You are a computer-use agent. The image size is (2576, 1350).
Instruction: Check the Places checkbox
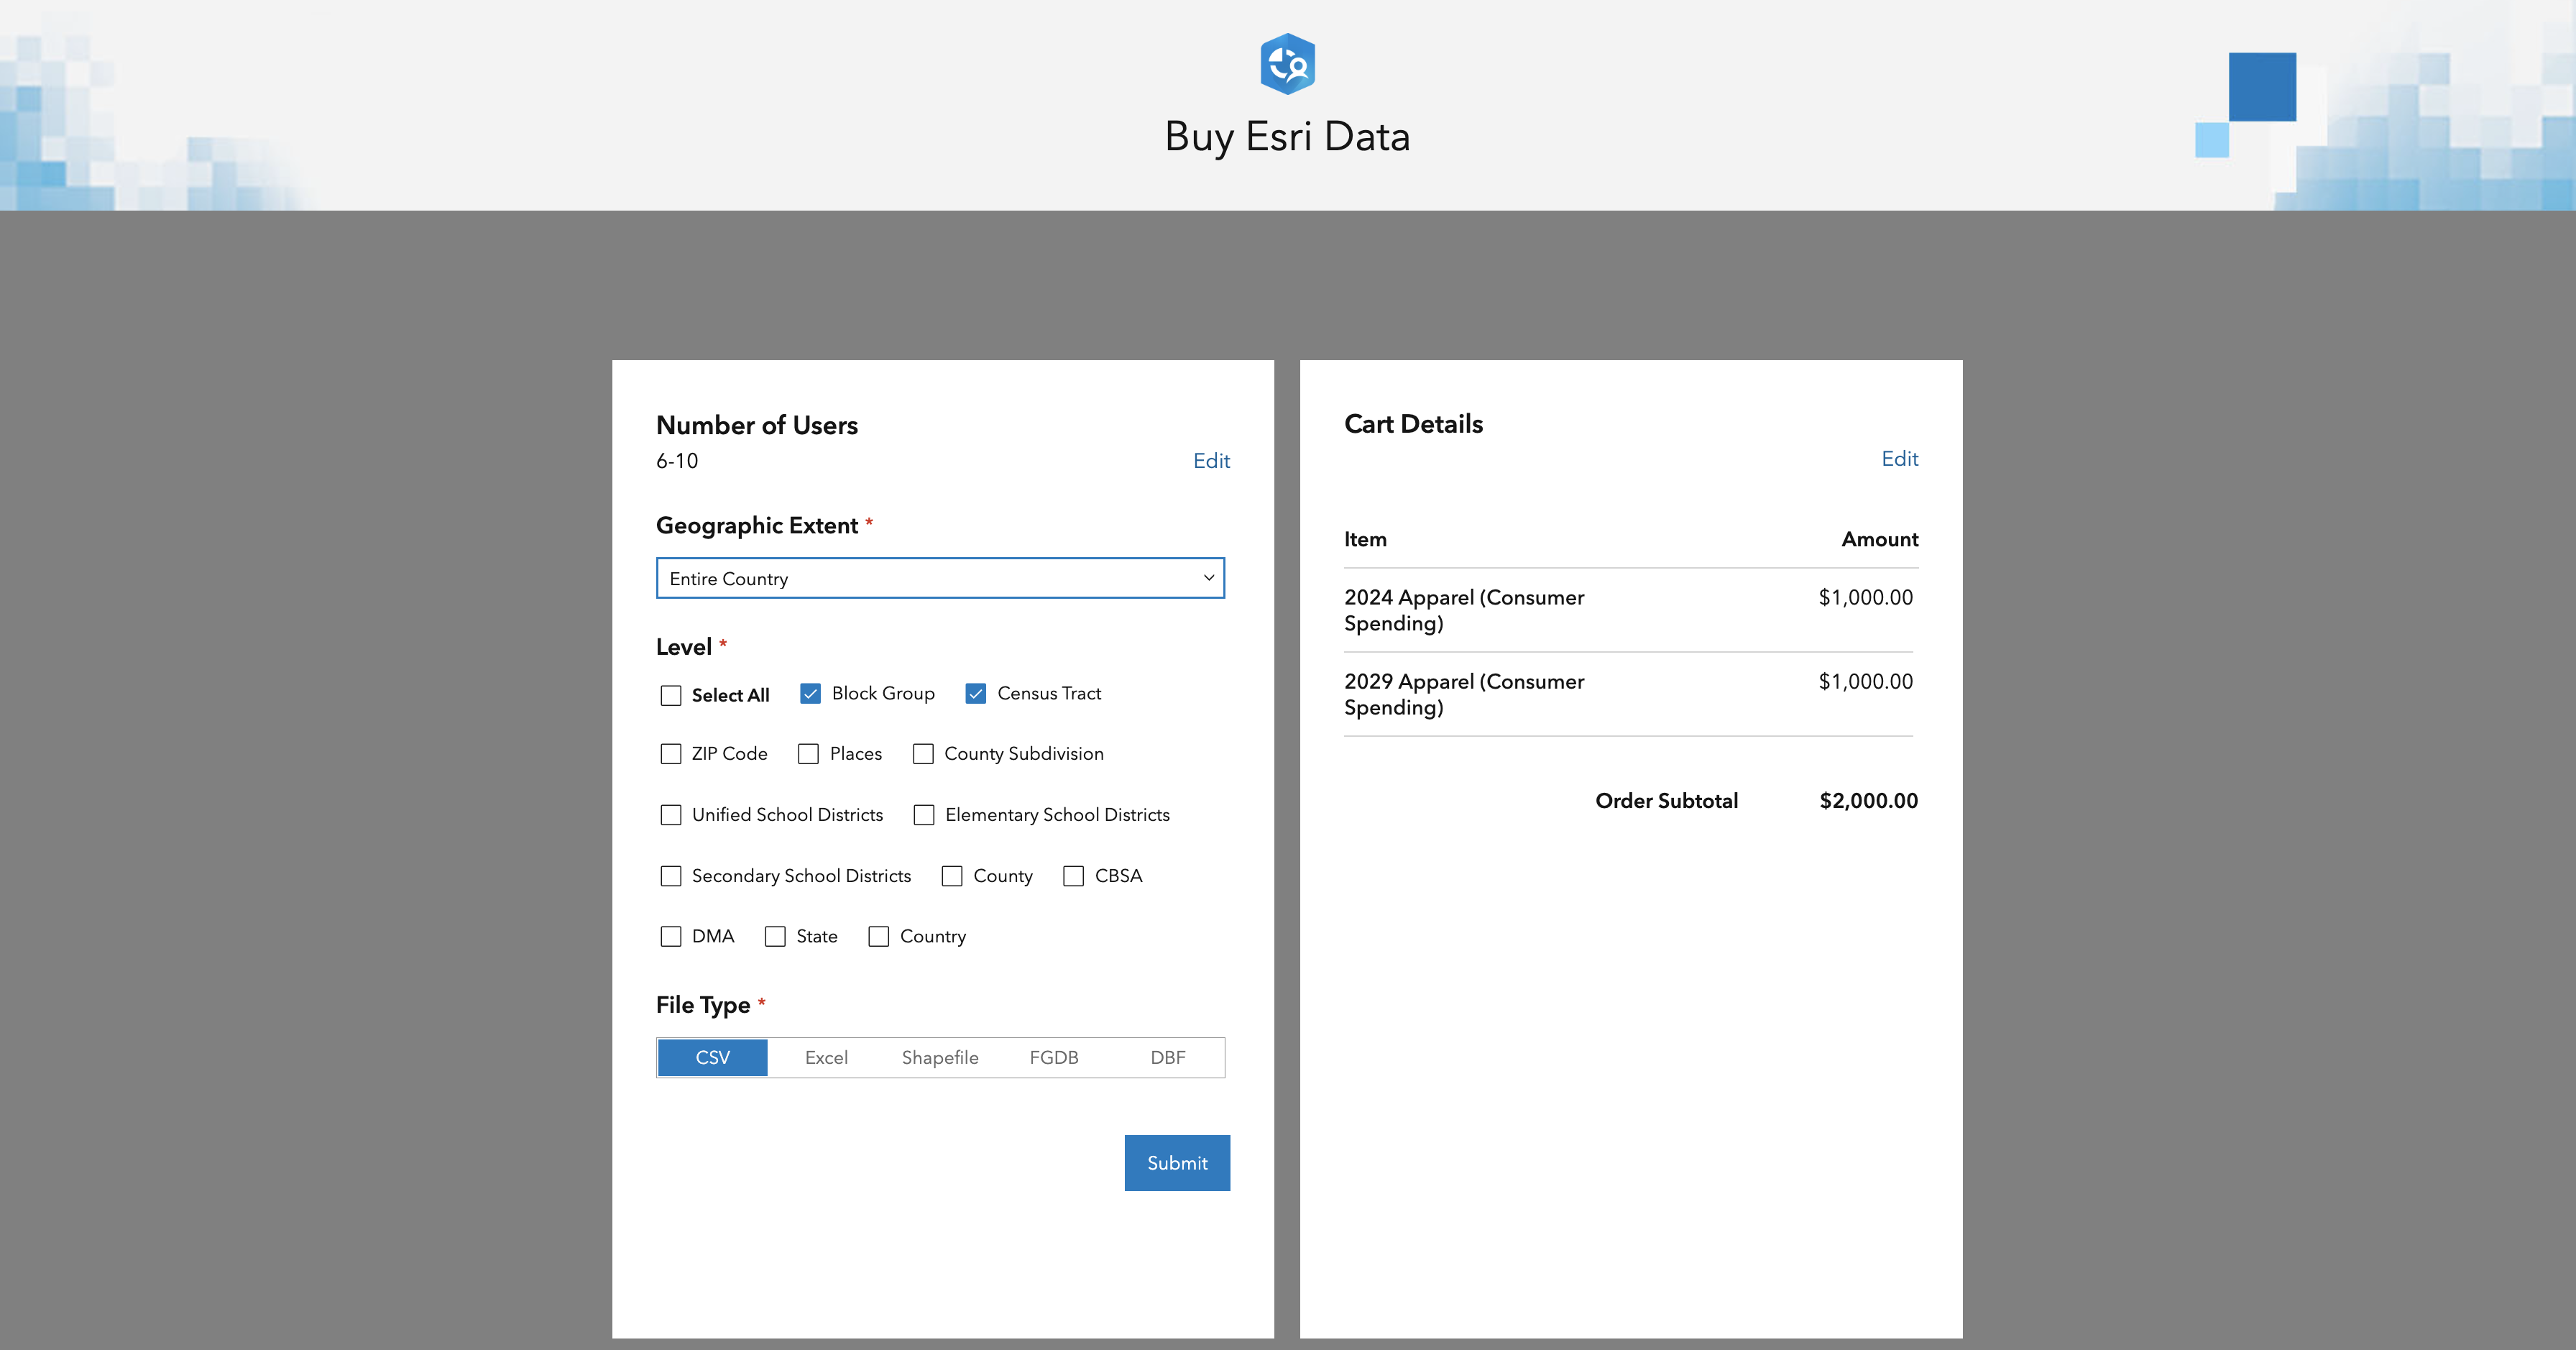pyautogui.click(x=808, y=754)
